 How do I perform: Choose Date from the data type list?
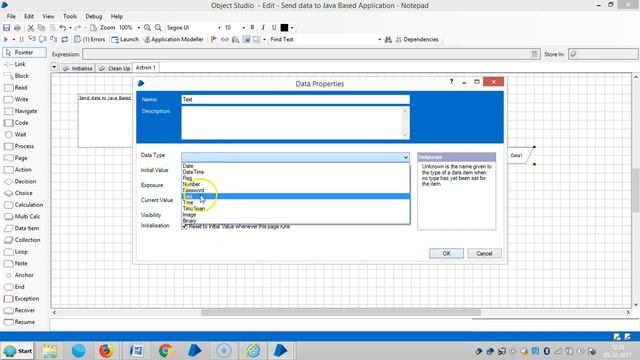coord(296,166)
